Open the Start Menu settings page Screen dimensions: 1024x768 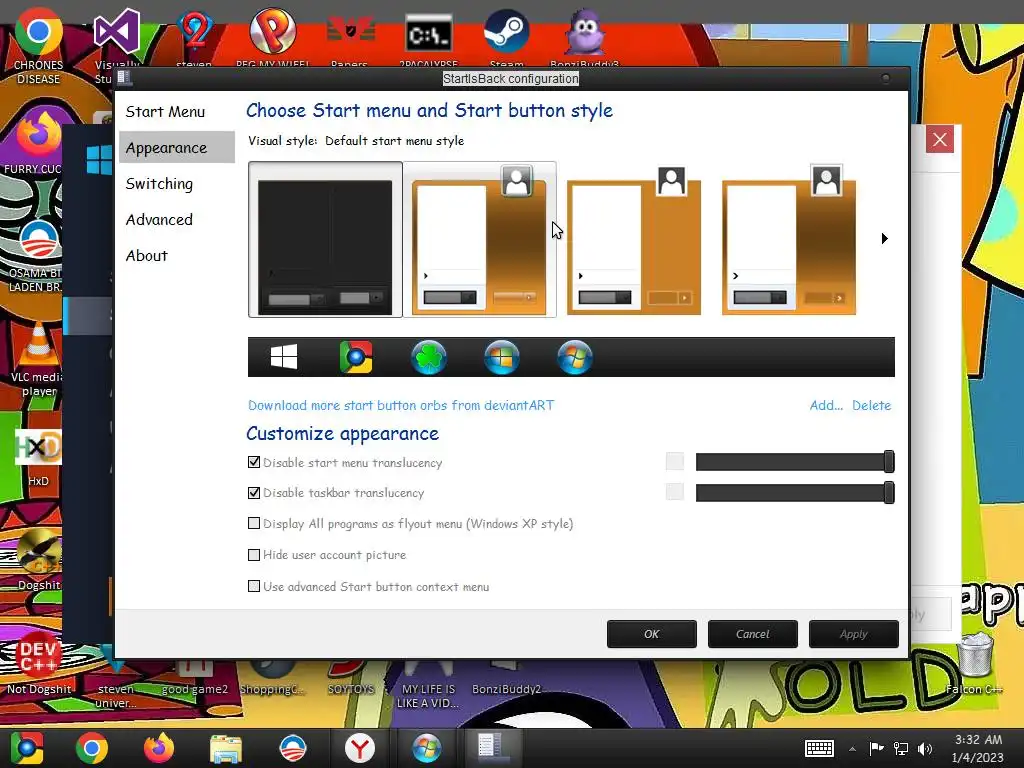click(x=165, y=112)
